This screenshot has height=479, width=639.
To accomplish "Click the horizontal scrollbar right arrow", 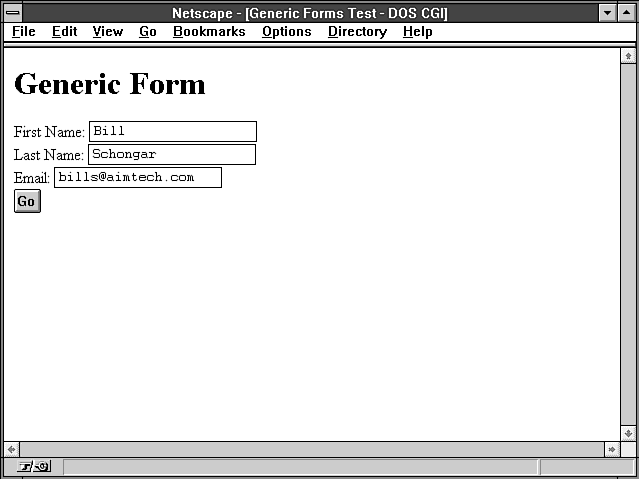I will (612, 449).
